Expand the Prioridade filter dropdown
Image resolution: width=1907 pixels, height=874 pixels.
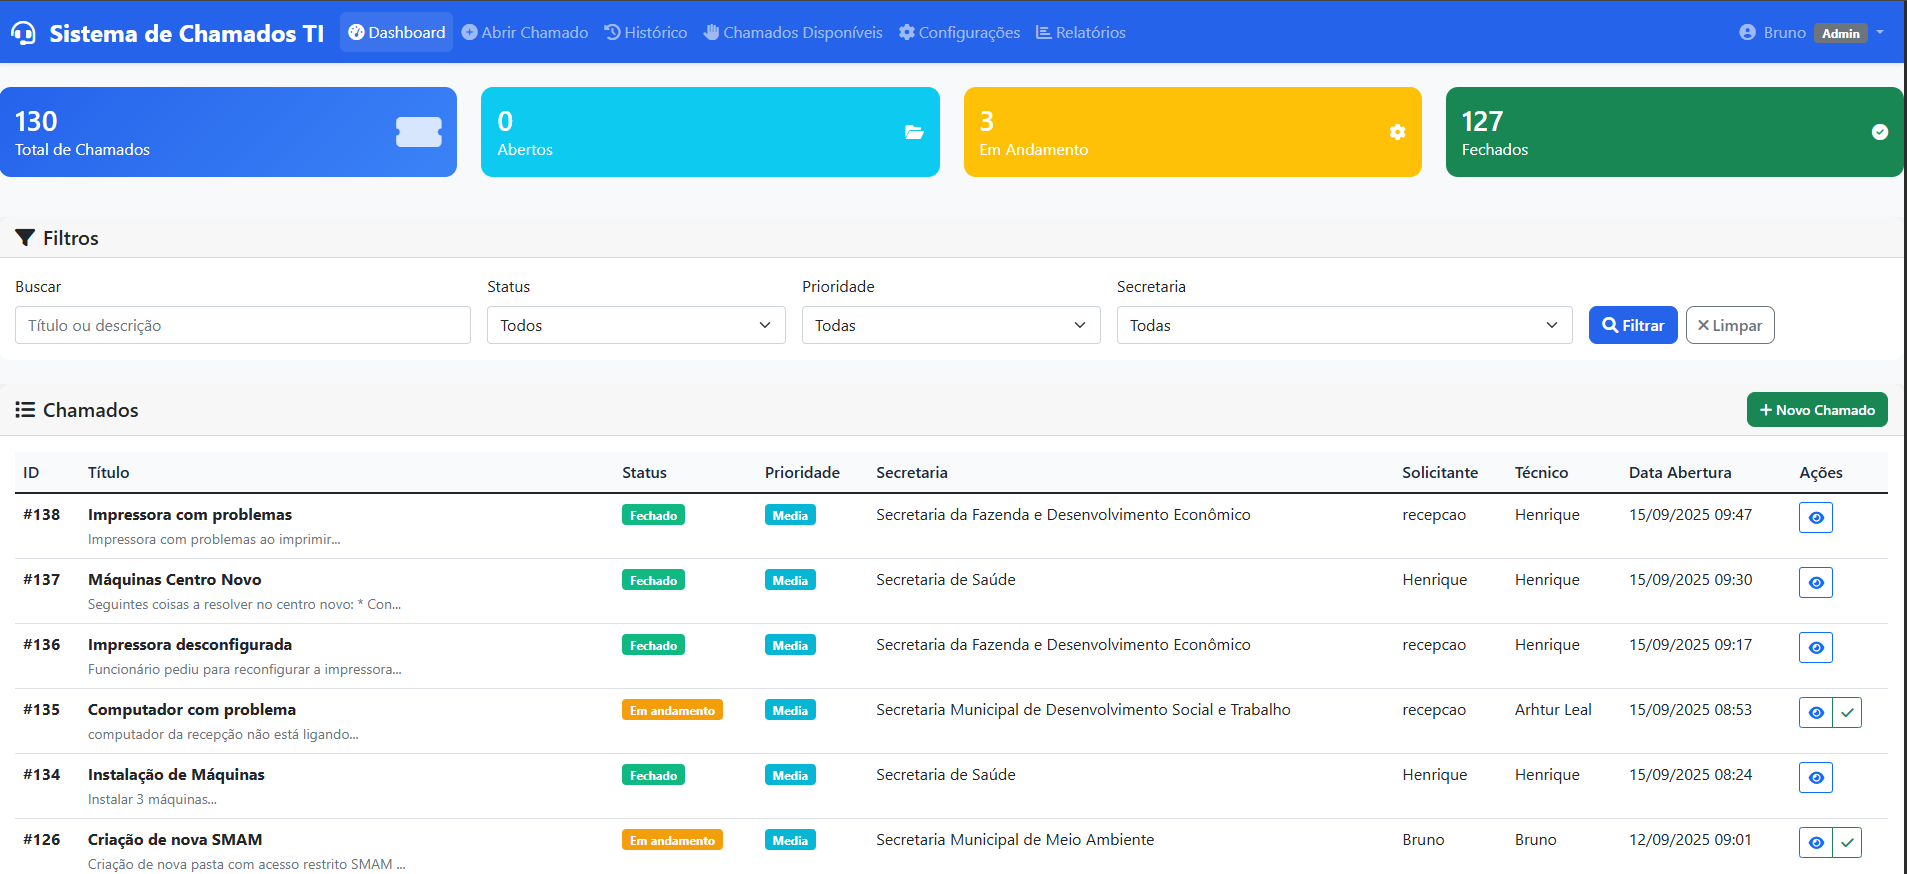click(951, 325)
